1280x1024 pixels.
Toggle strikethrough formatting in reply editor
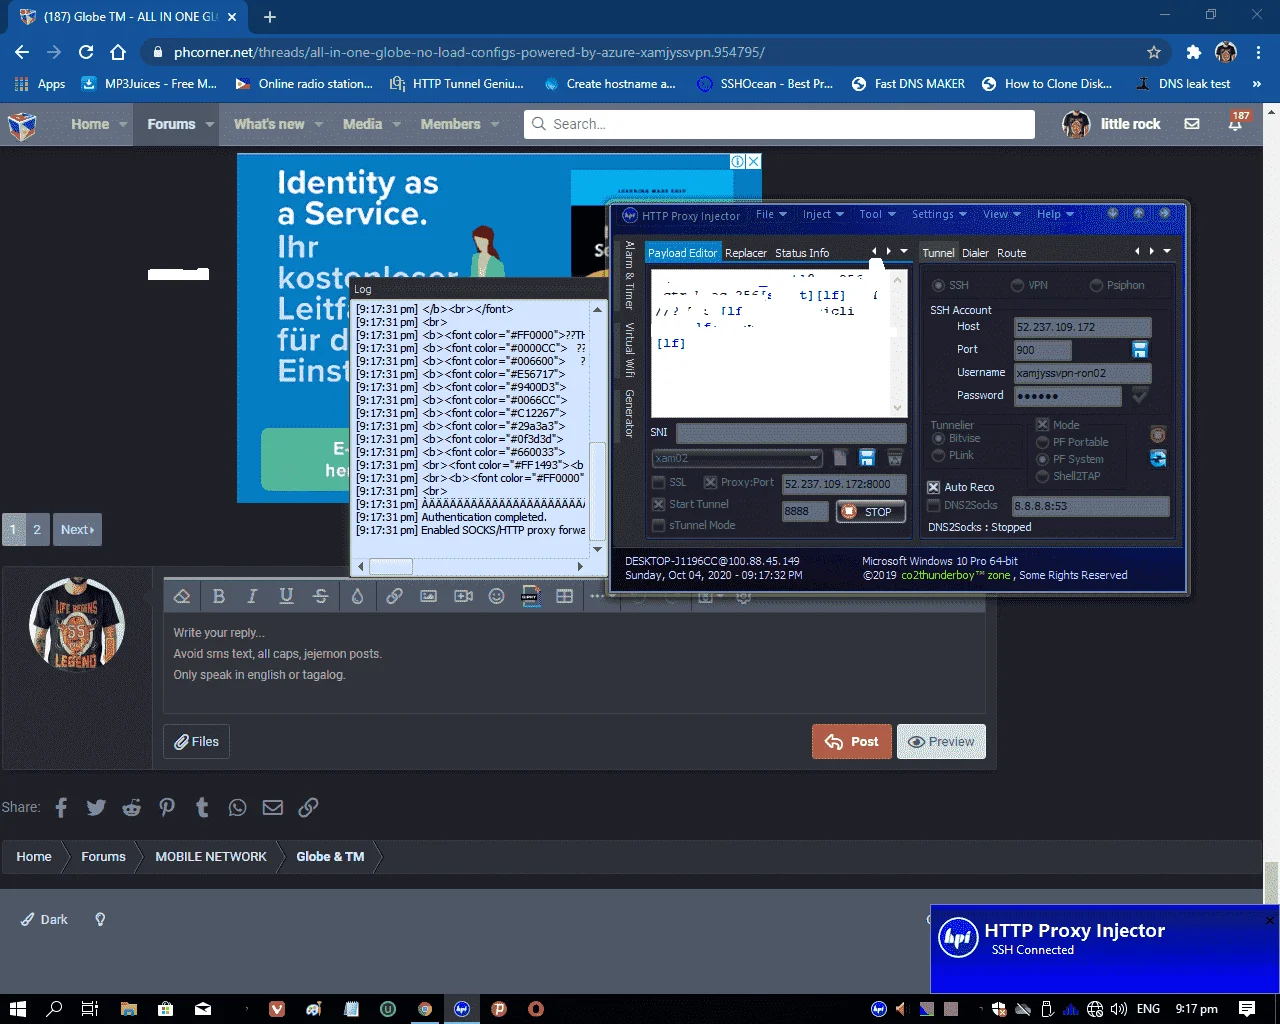pyautogui.click(x=321, y=596)
